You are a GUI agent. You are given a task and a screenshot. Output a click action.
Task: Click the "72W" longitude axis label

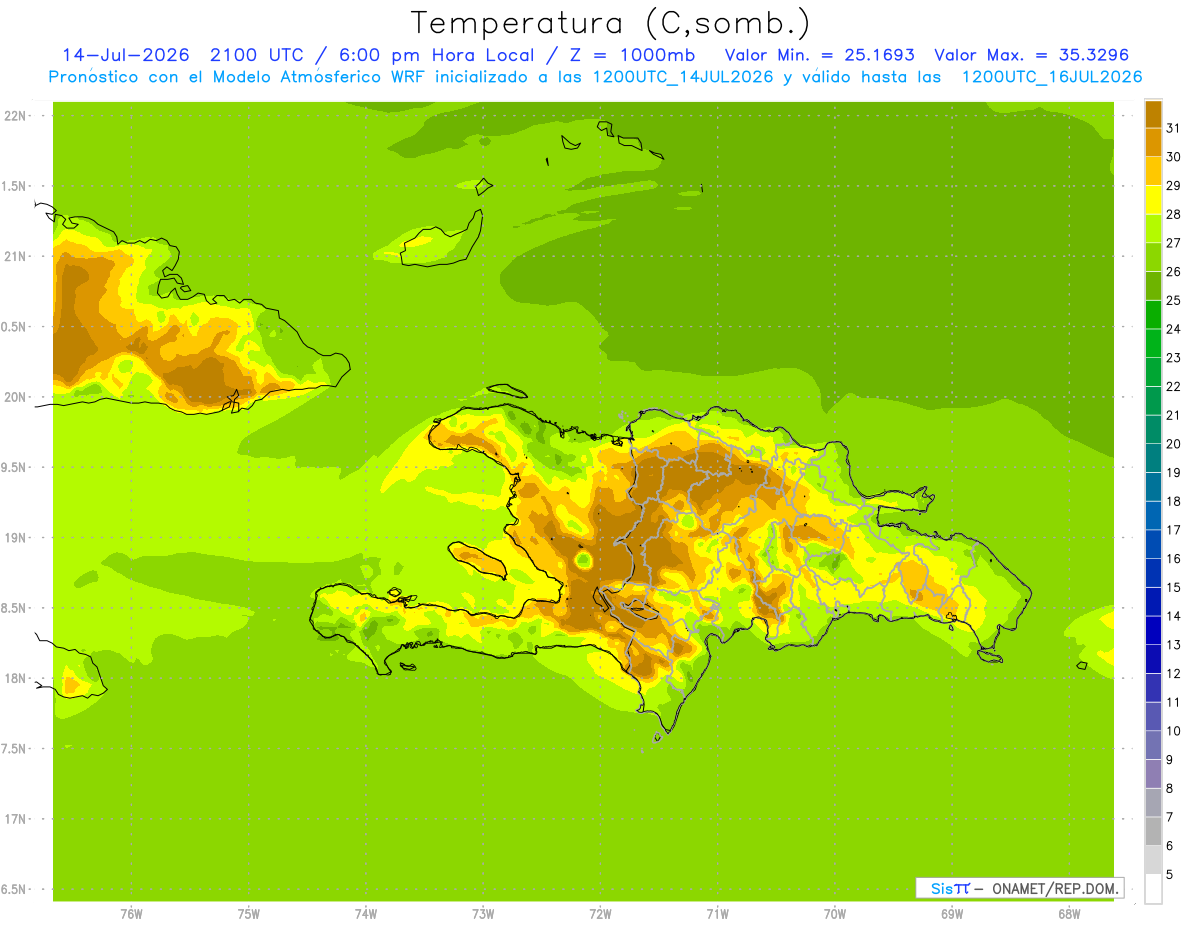pos(600,914)
